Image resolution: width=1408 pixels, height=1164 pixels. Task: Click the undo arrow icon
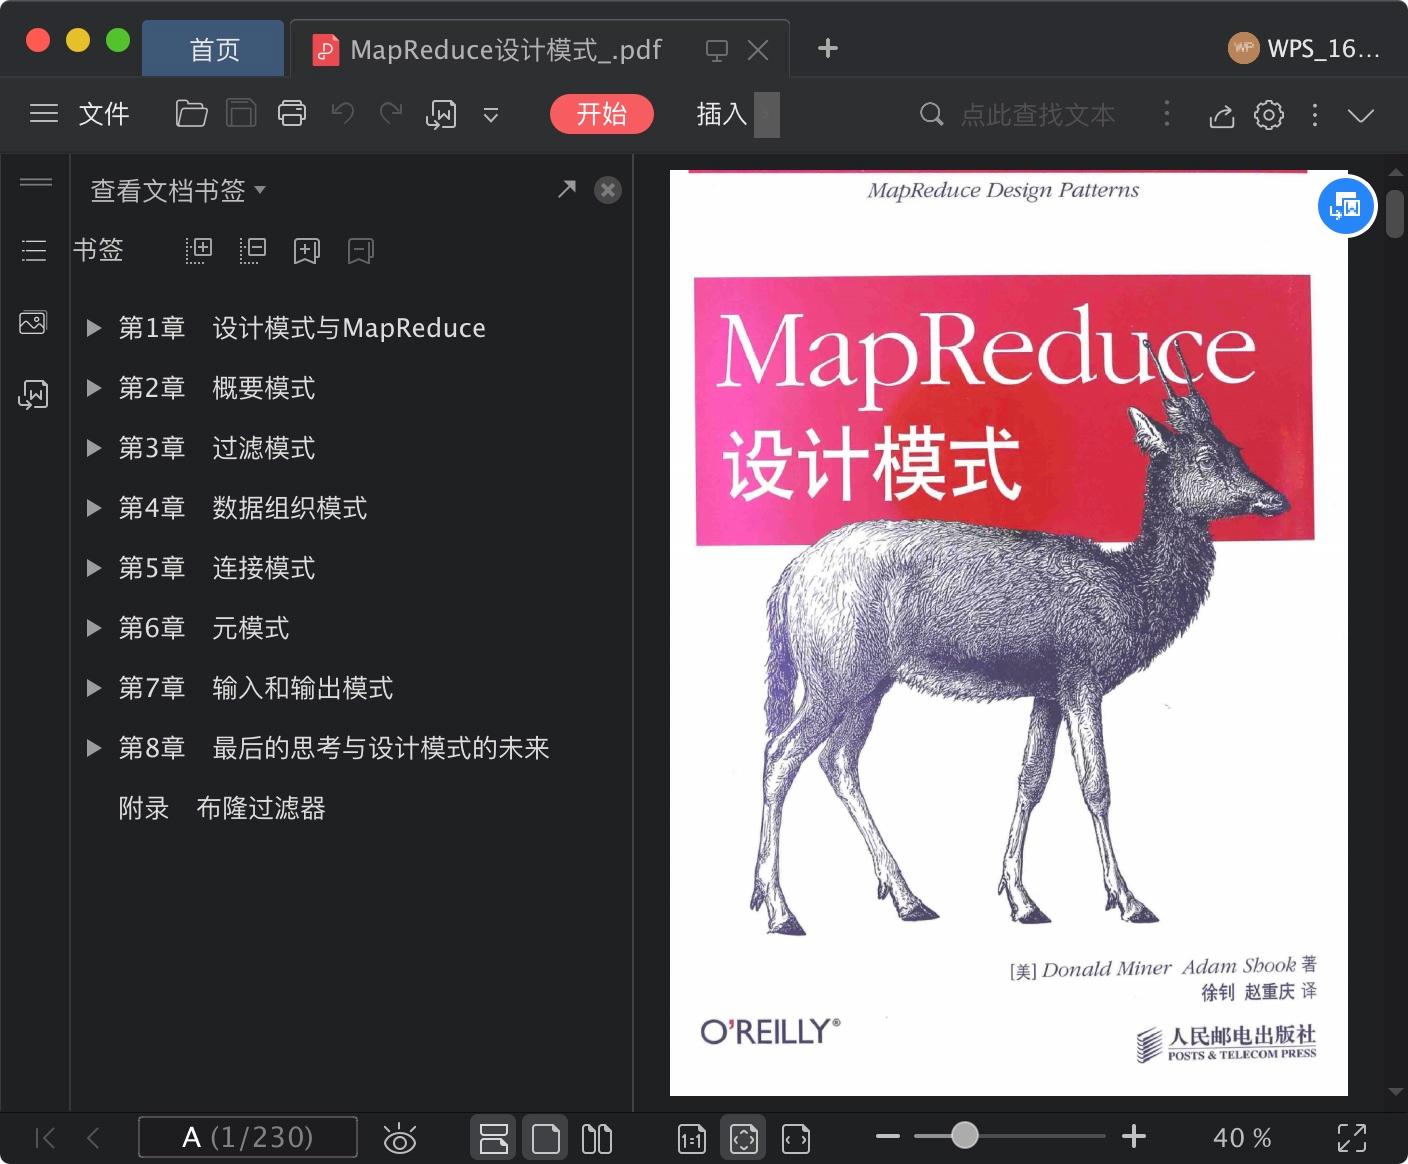tap(343, 114)
